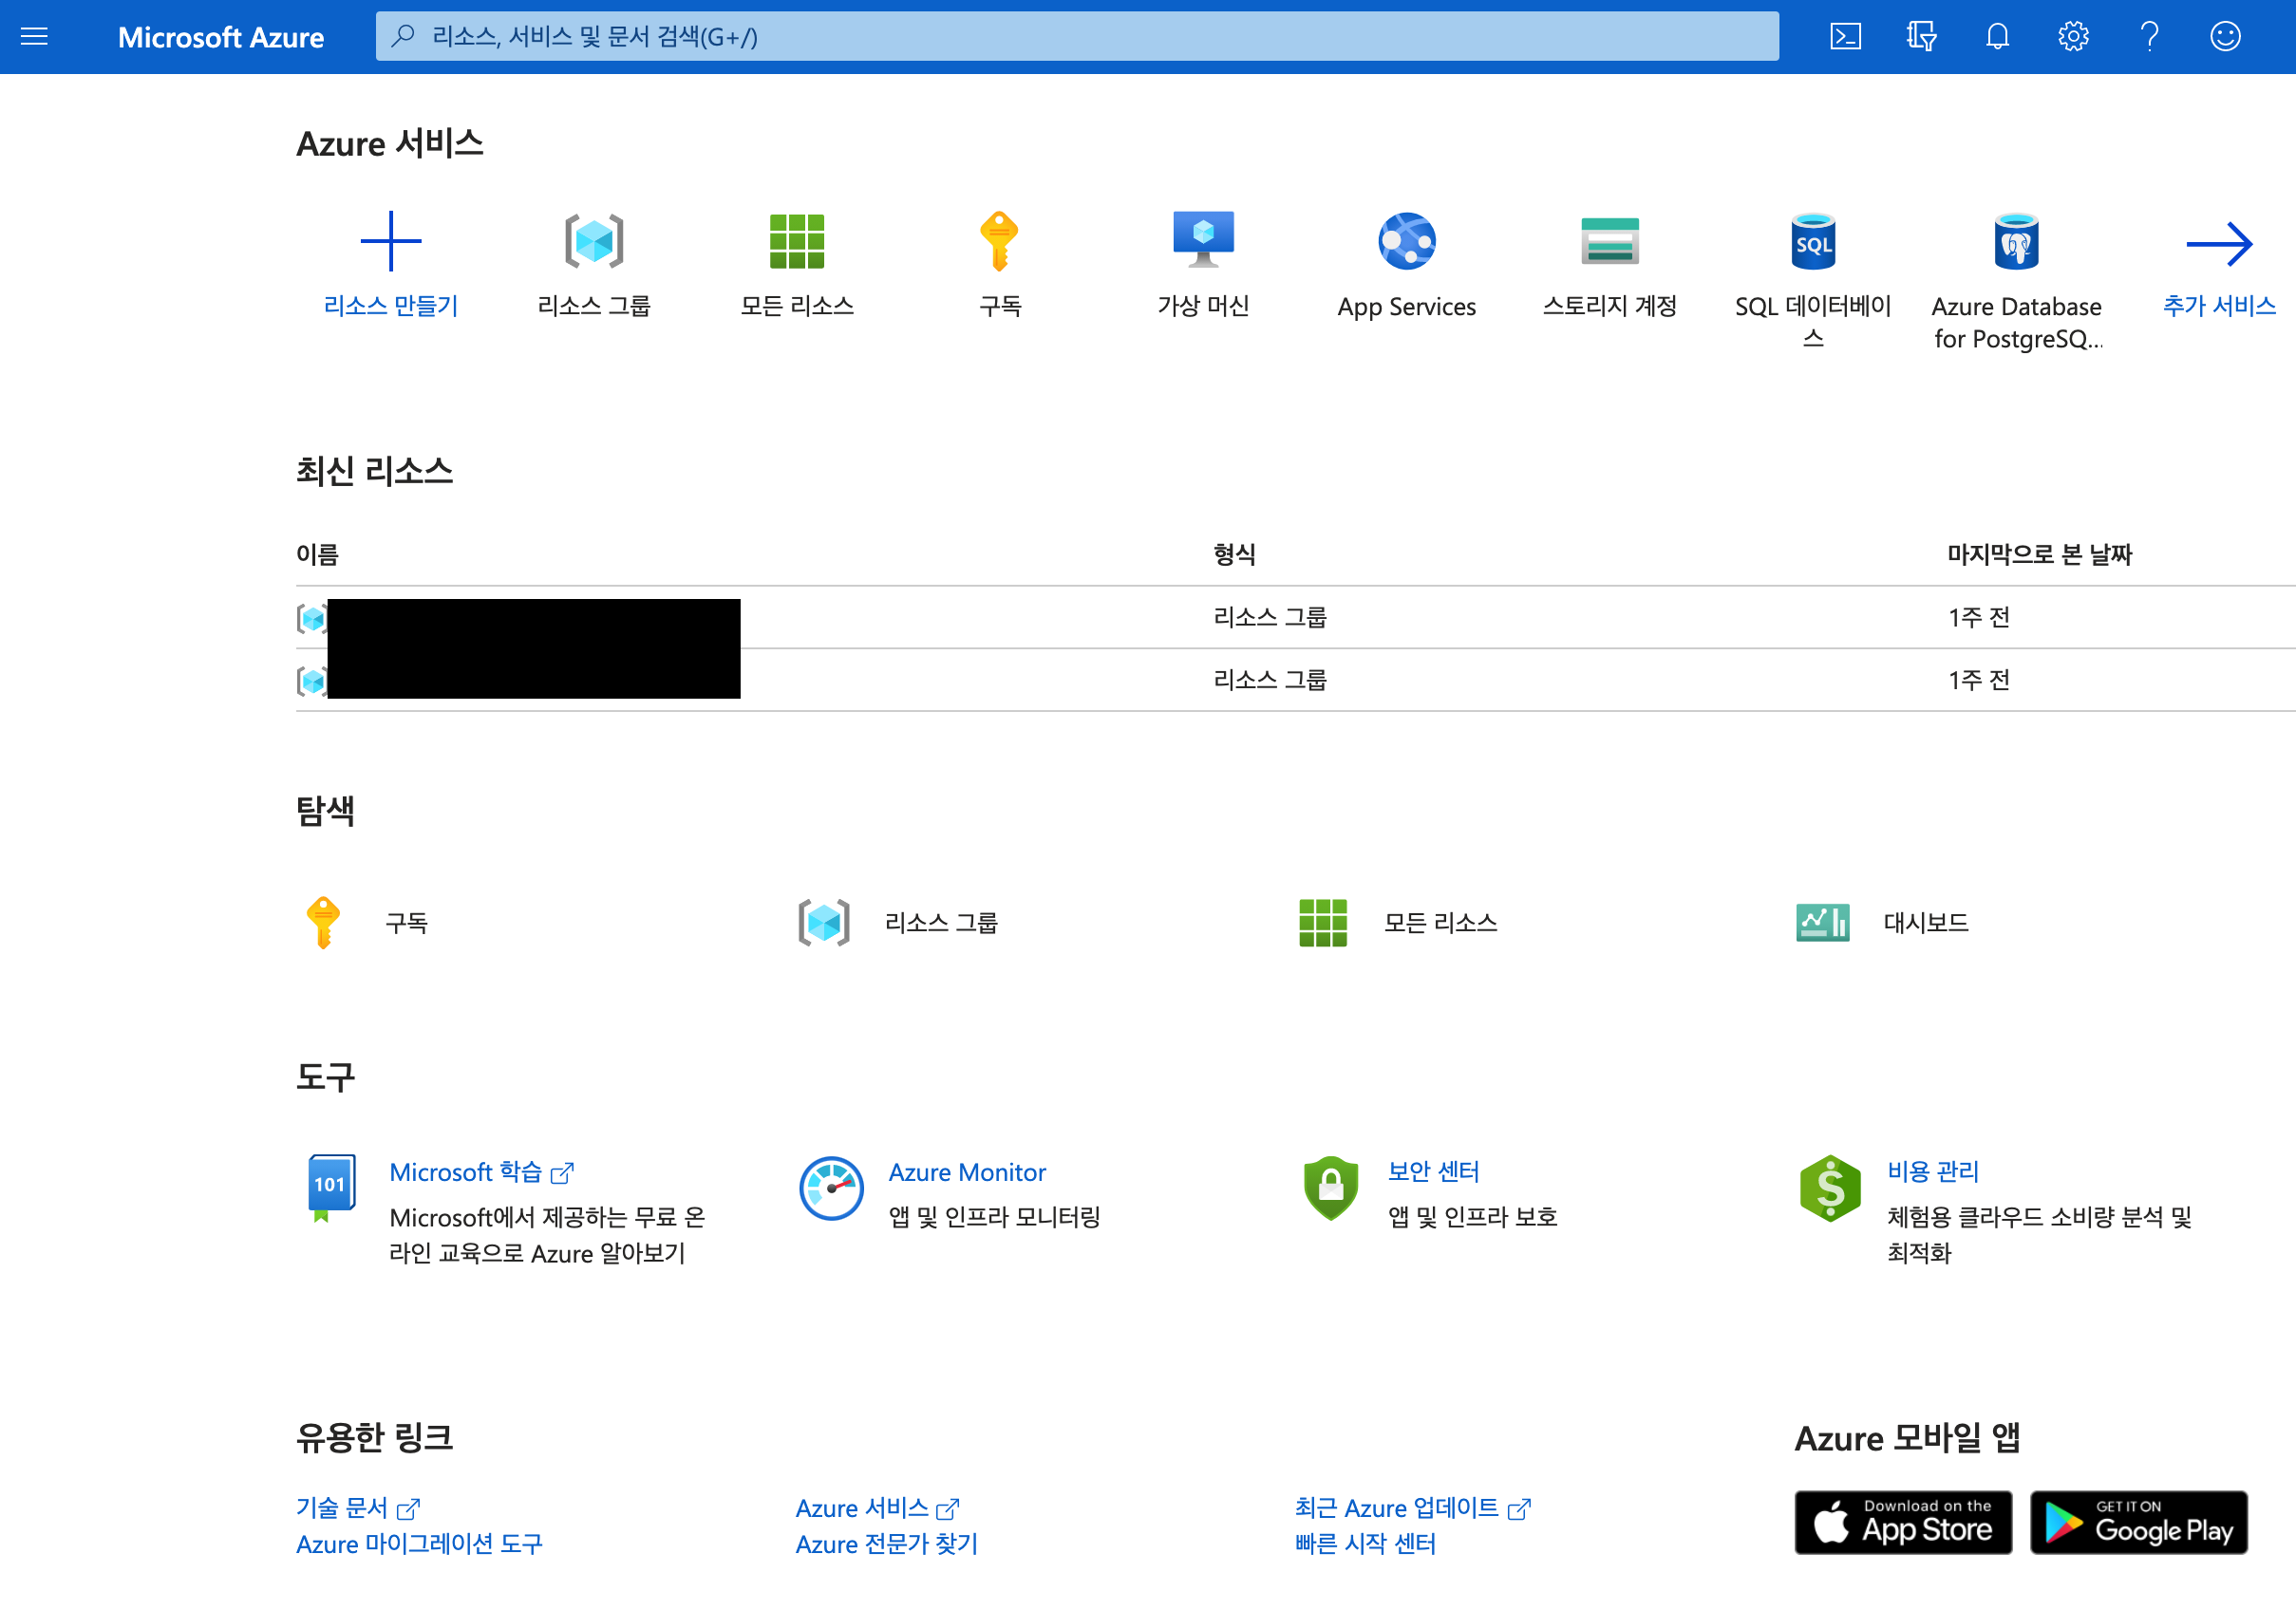Open 가상 머신 service icon
The image size is (2296, 1610).
(x=1203, y=241)
